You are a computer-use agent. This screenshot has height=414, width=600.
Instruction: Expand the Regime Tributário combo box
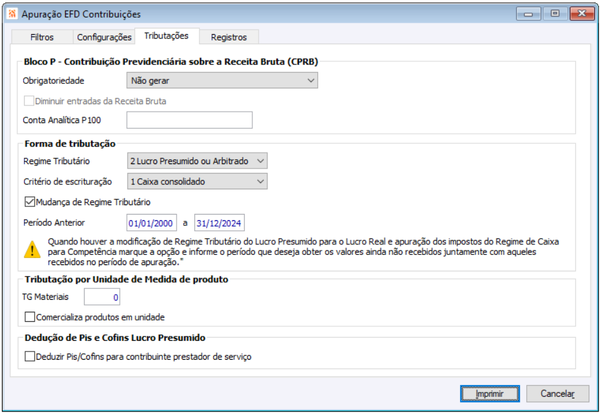[197, 161]
